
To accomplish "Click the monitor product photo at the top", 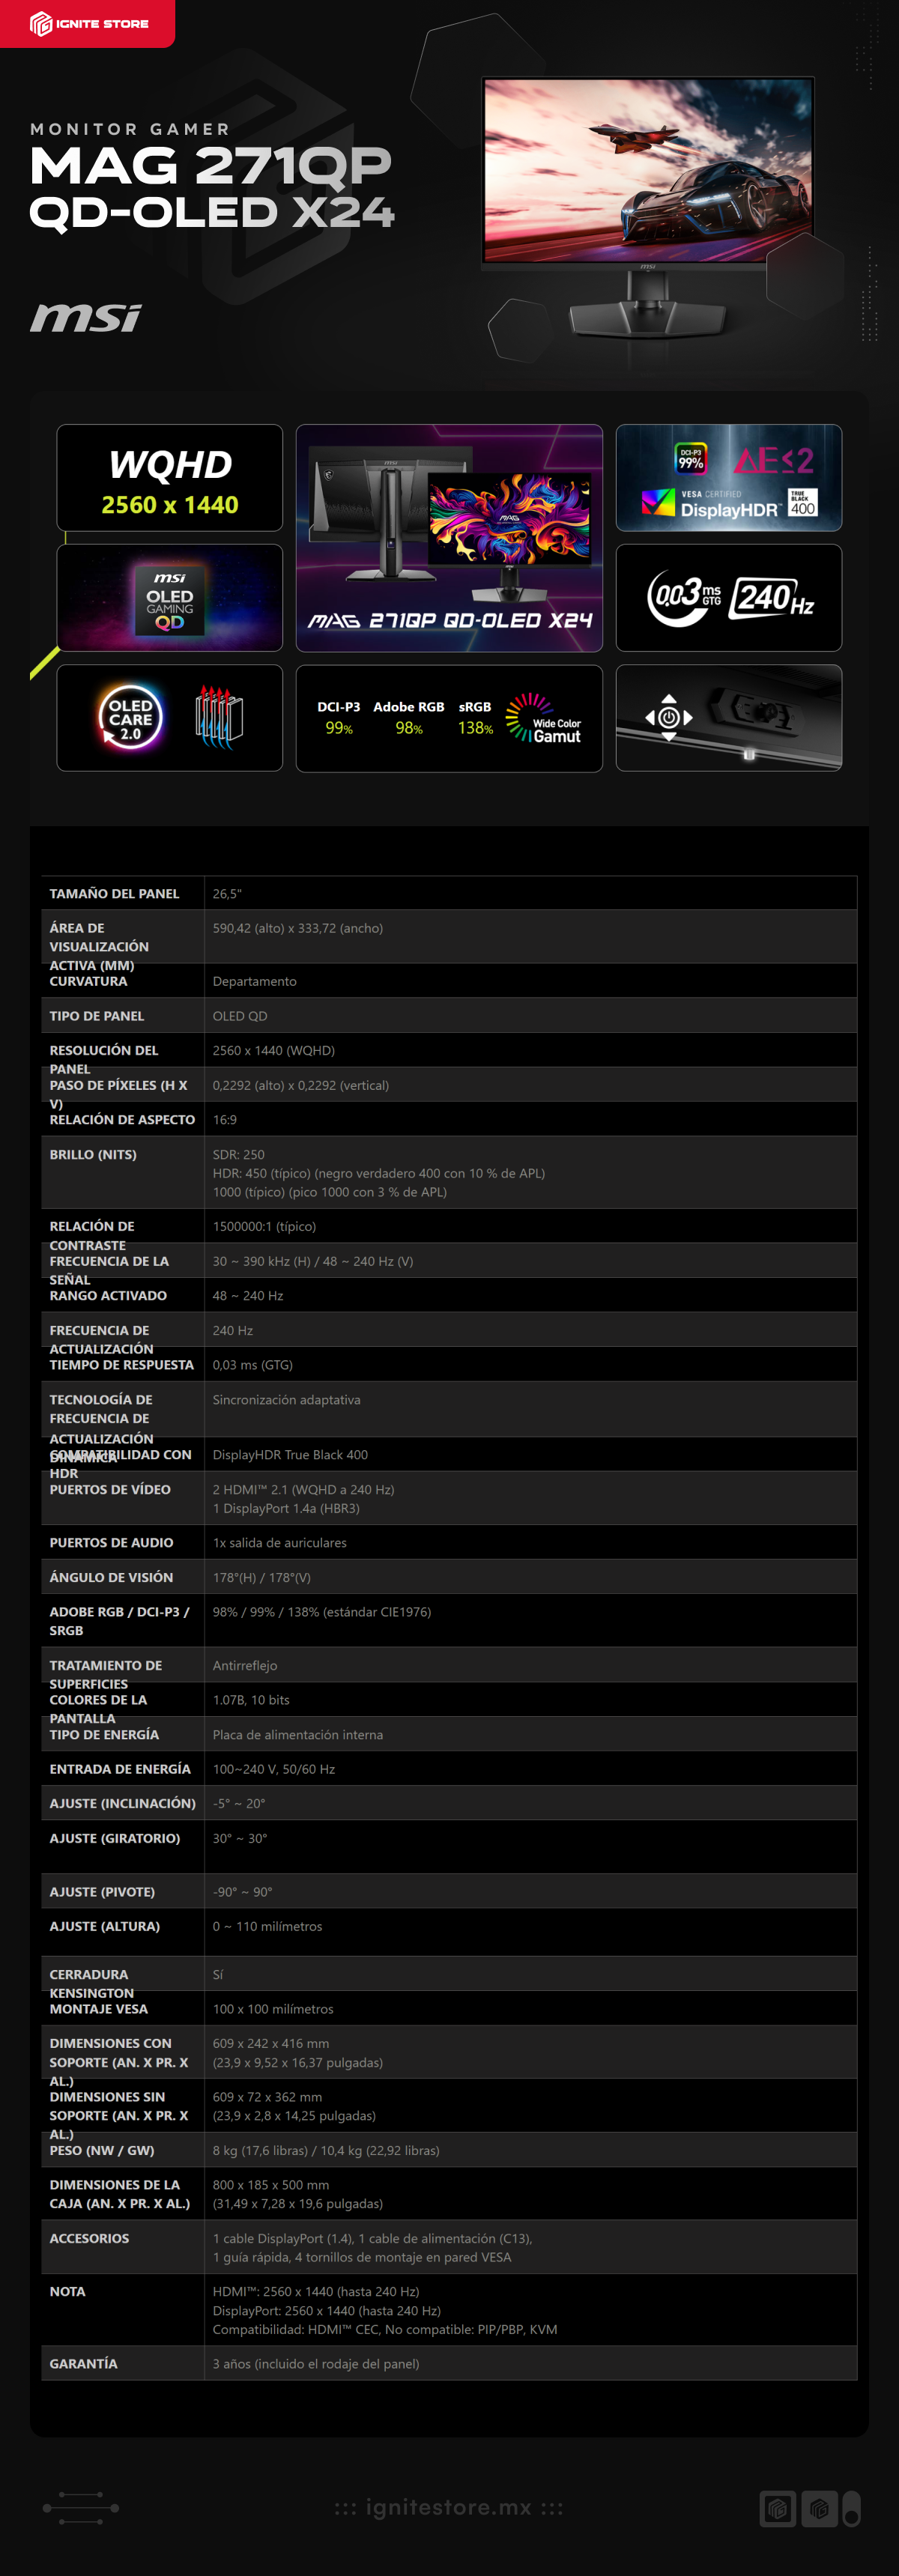I will 648,207.
